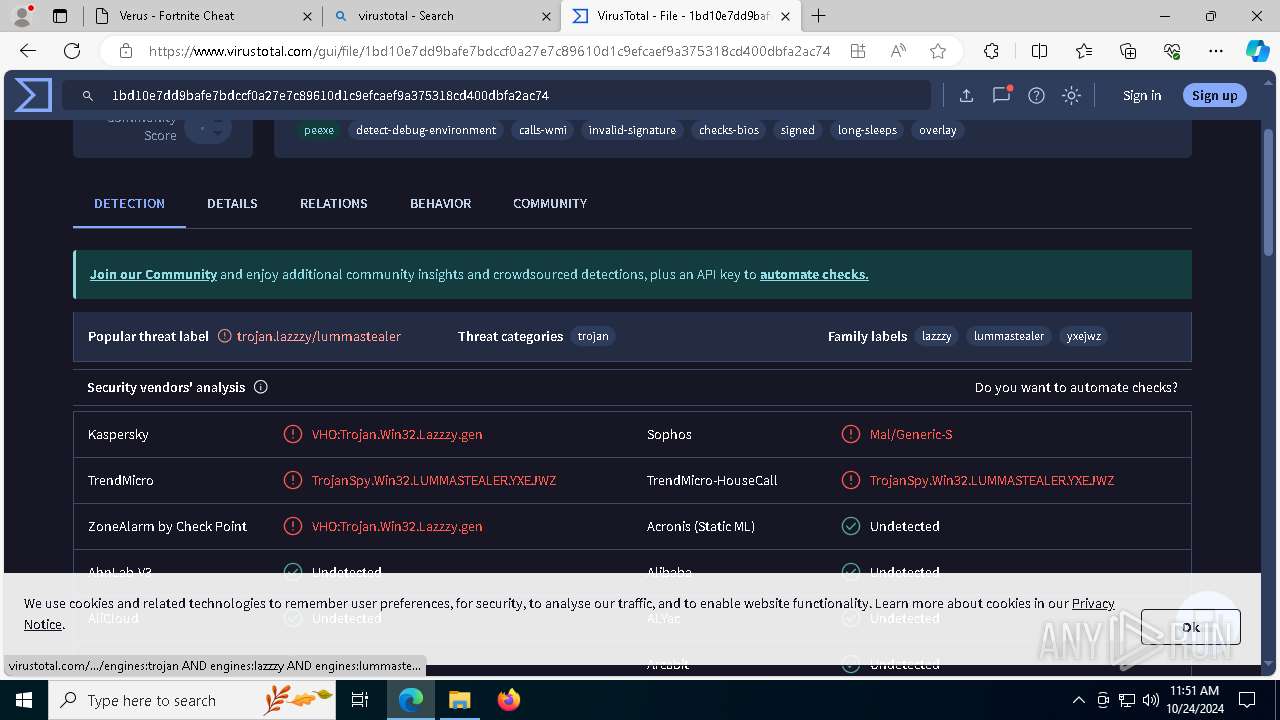This screenshot has width=1280, height=720.
Task: Click the Privacy Notice link in cookie banner
Action: click(1093, 603)
